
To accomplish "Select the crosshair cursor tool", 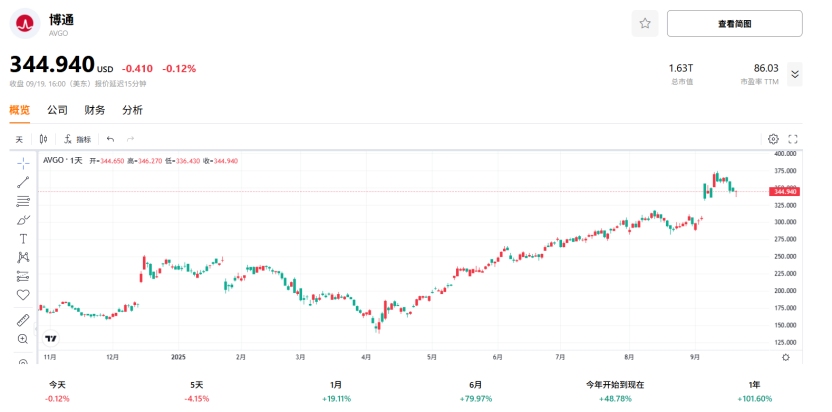I will [x=23, y=163].
